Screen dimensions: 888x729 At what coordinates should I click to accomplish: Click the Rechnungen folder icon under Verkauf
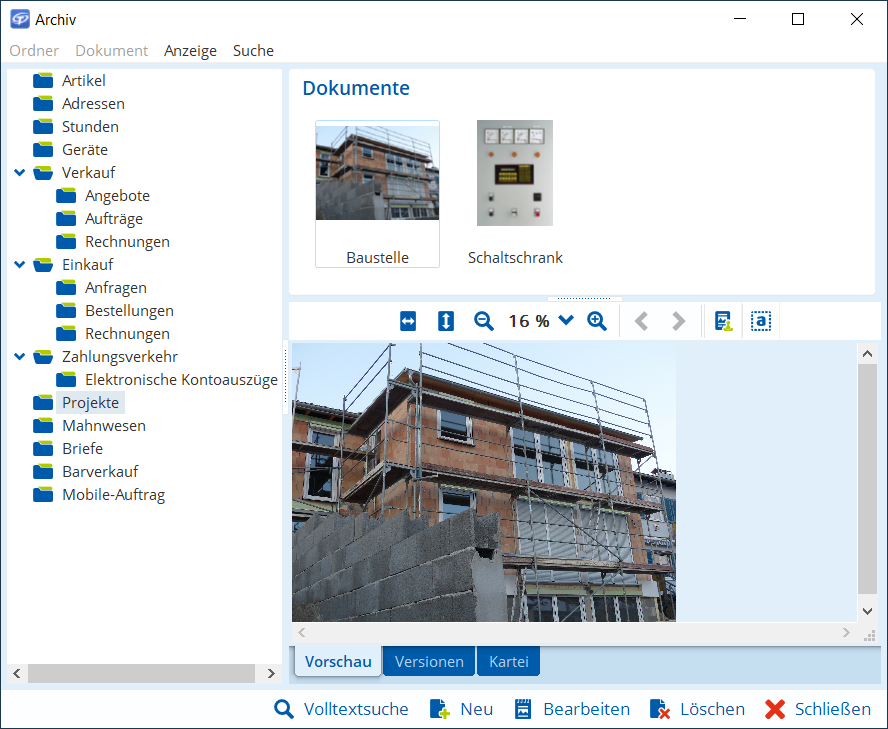click(66, 242)
